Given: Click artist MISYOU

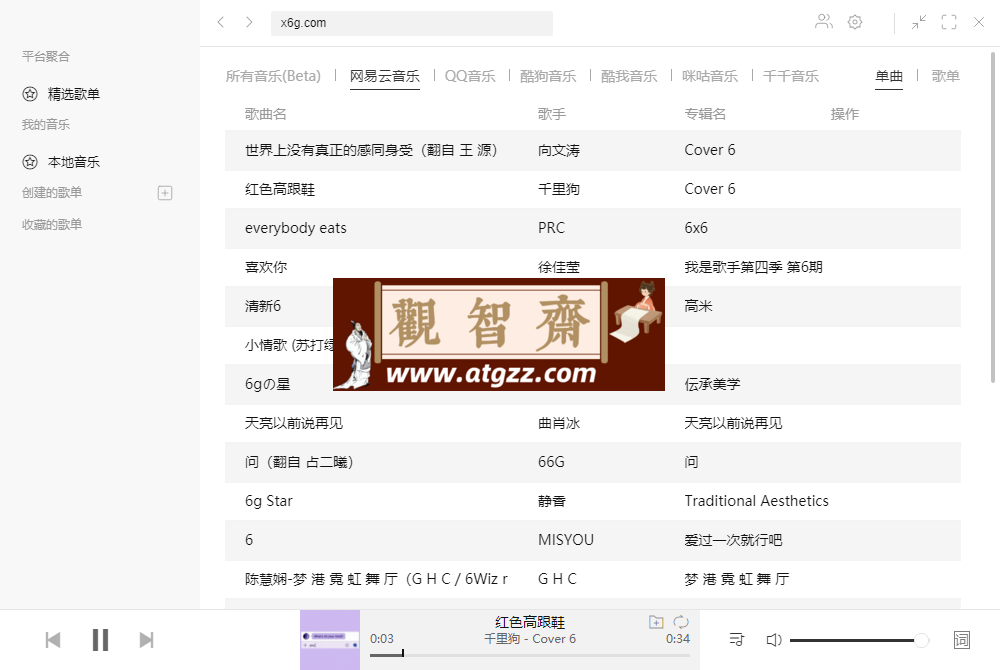Looking at the screenshot, I should click(x=566, y=540).
